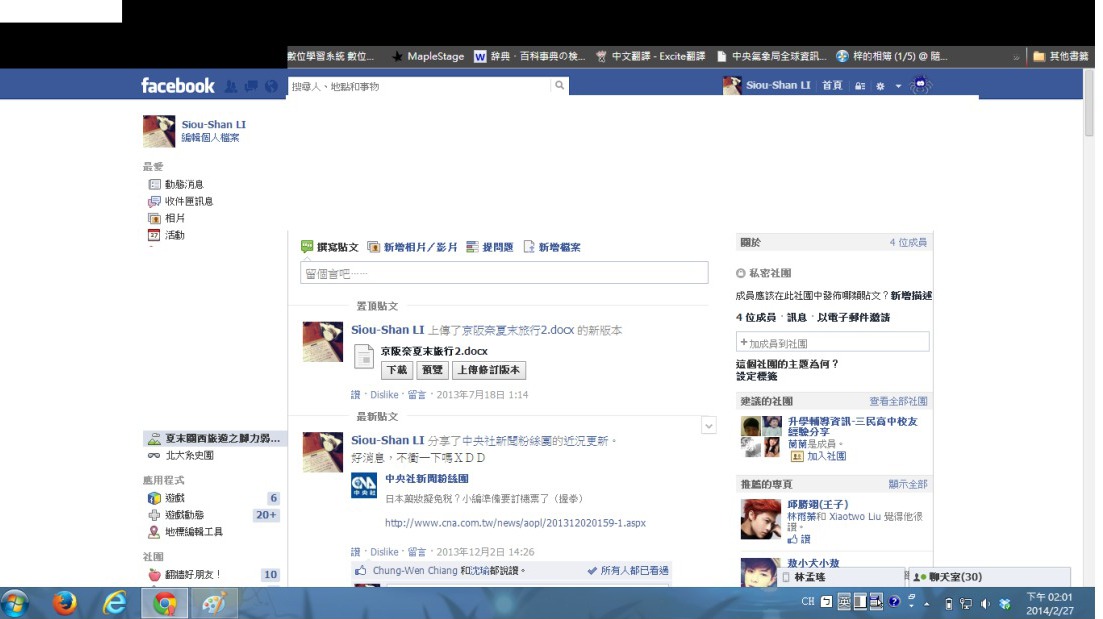This screenshot has height=619, width=1103.
Task: Open Firefox from the Windows taskbar
Action: (x=65, y=603)
